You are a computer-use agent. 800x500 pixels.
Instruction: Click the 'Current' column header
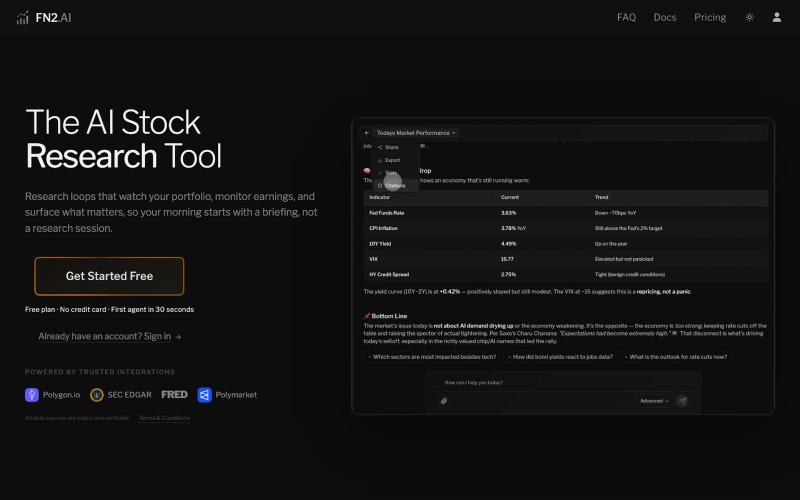(510, 197)
